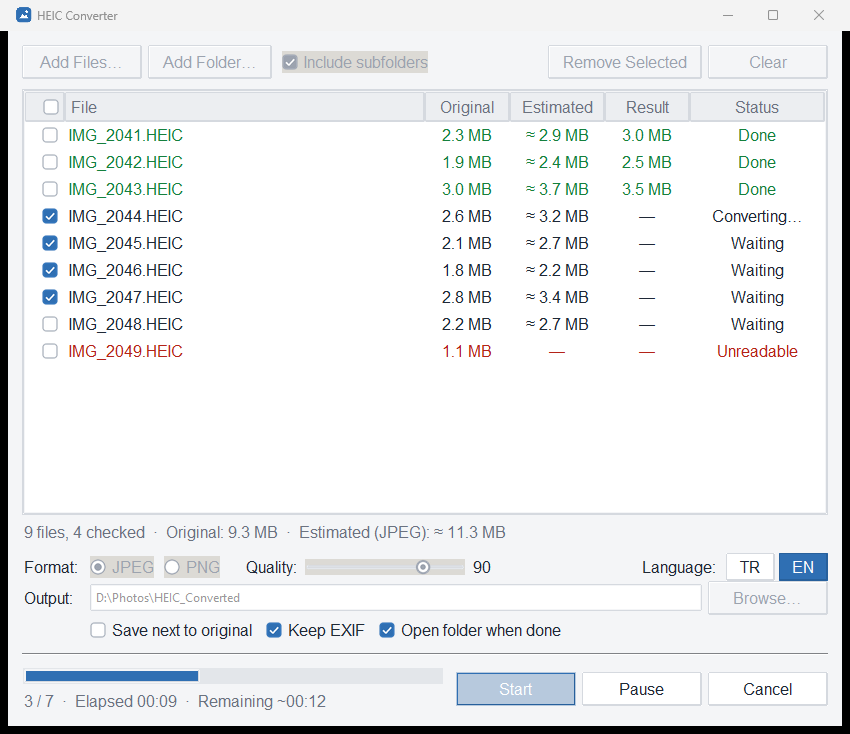Select the IMG_2042.HEIC file name
850x734 pixels.
(125, 162)
